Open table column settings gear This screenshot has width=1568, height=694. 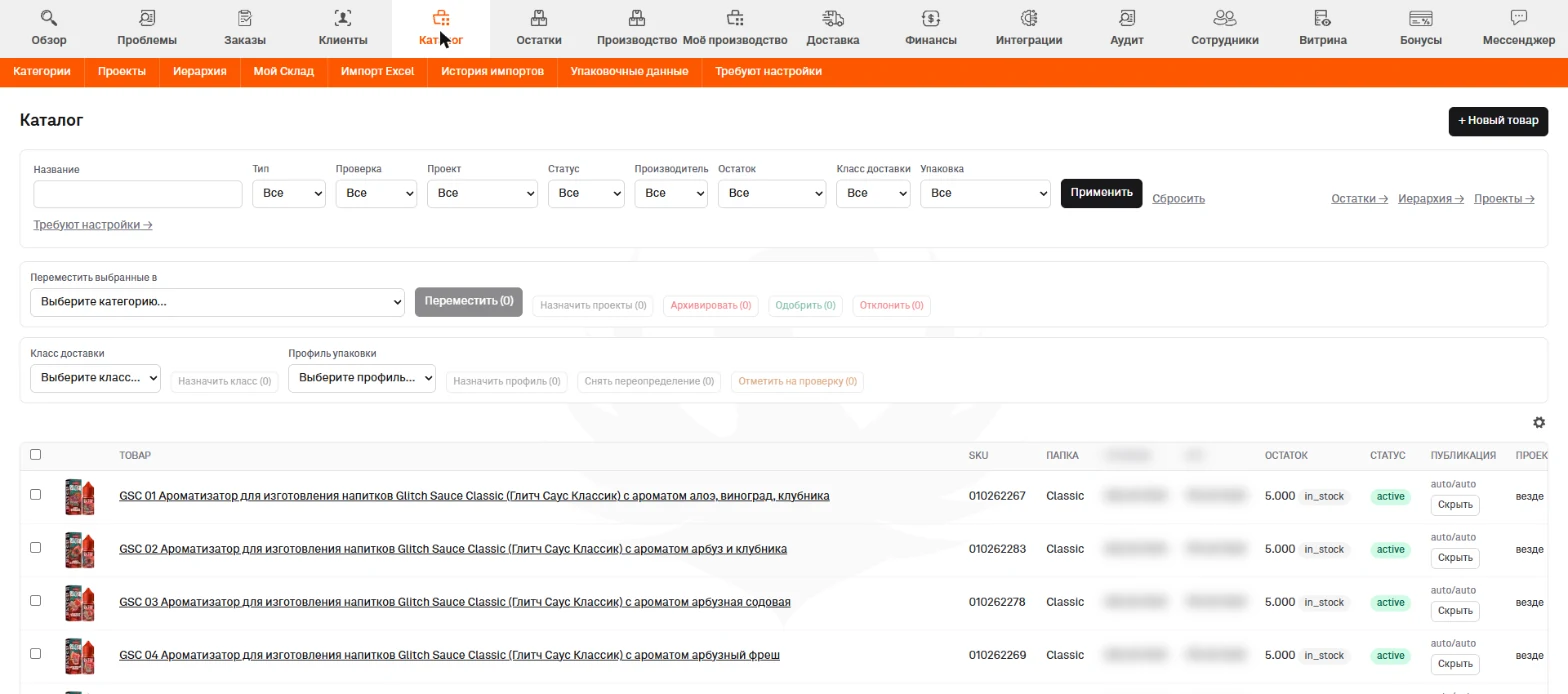coord(1539,423)
